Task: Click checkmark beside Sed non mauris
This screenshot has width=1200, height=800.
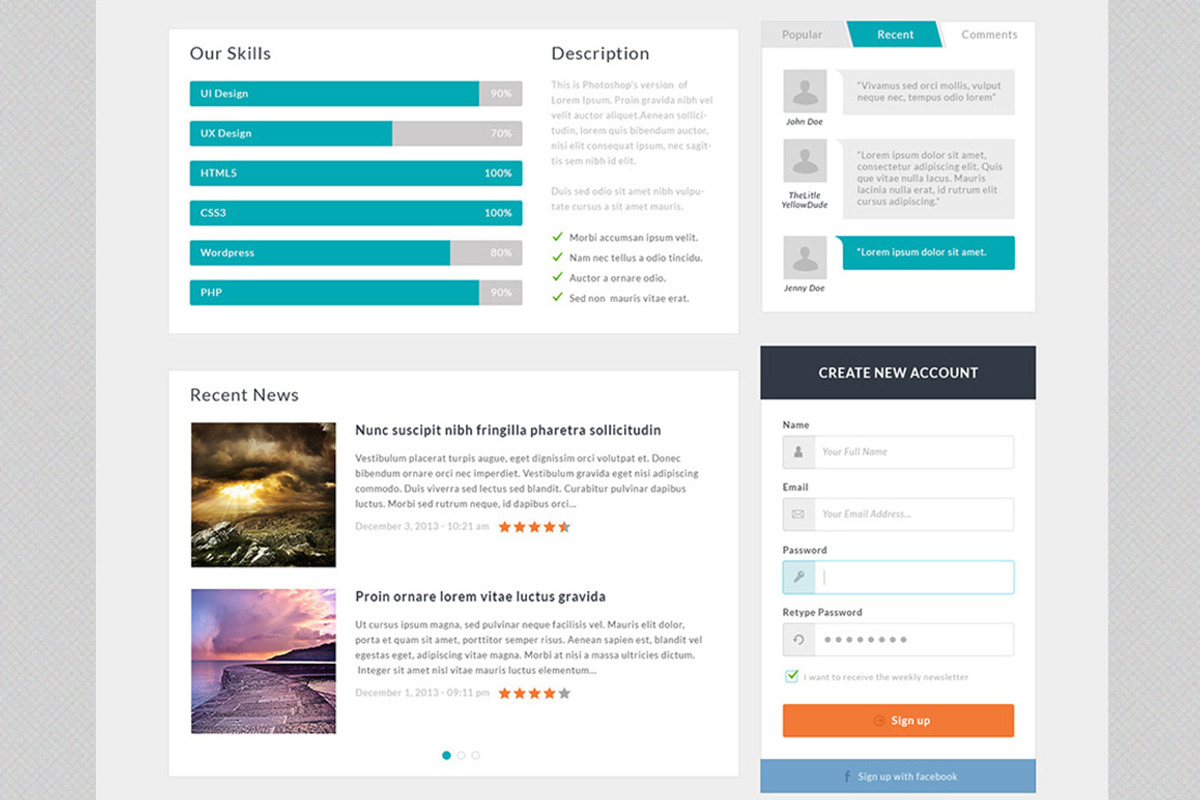Action: coord(558,297)
